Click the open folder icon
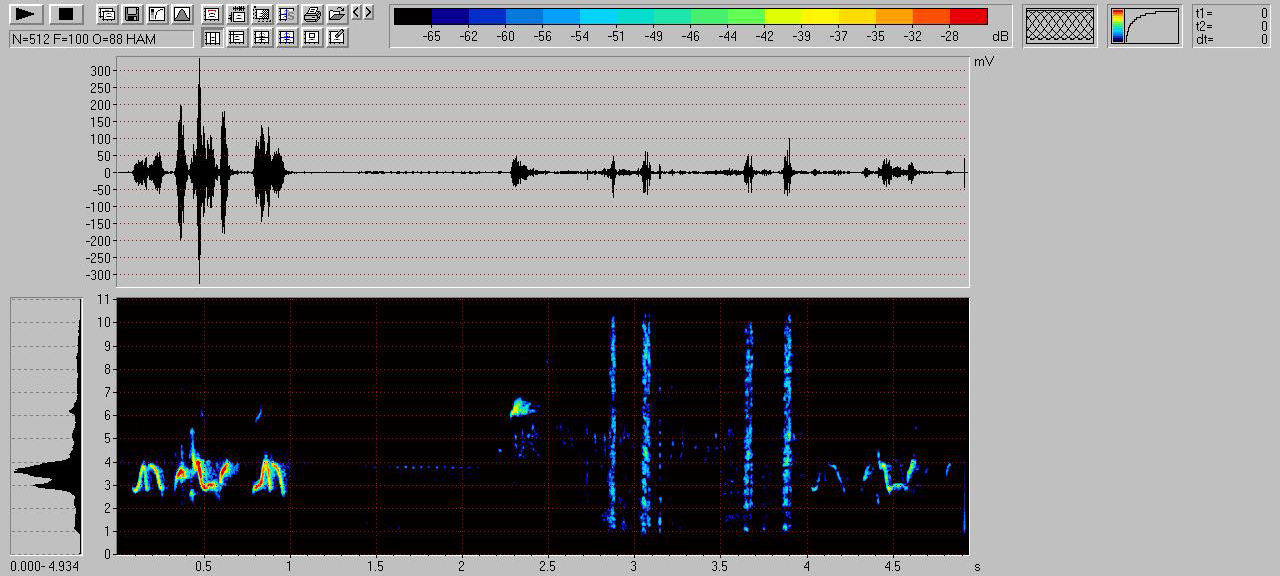Image resolution: width=1280 pixels, height=576 pixels. (x=337, y=14)
